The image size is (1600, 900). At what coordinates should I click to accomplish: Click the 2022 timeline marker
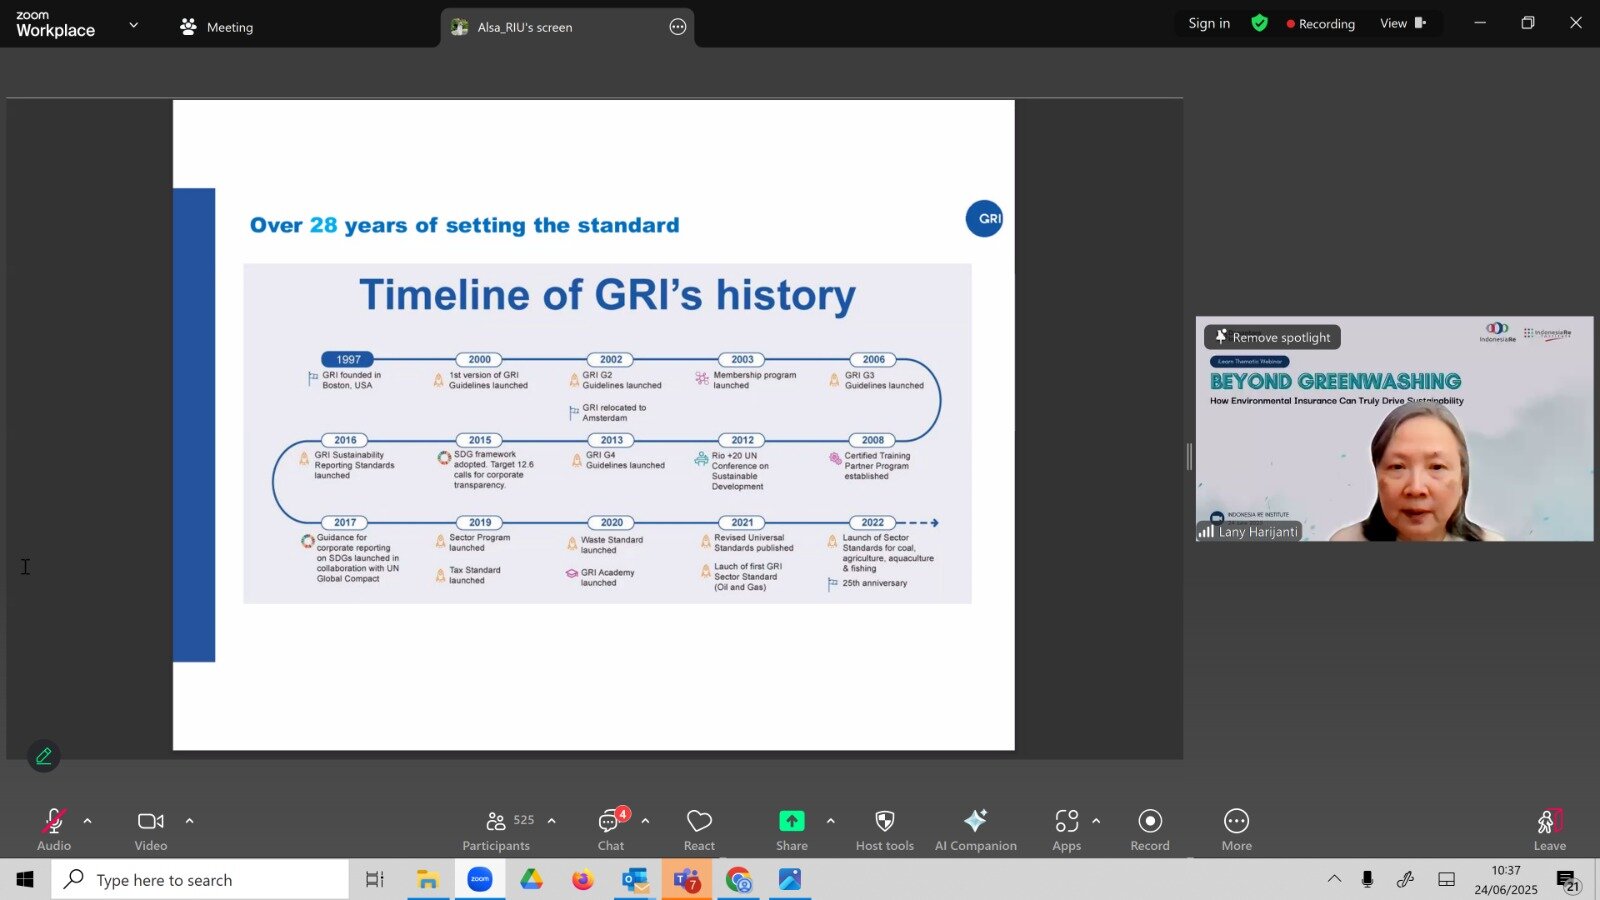[x=873, y=522]
